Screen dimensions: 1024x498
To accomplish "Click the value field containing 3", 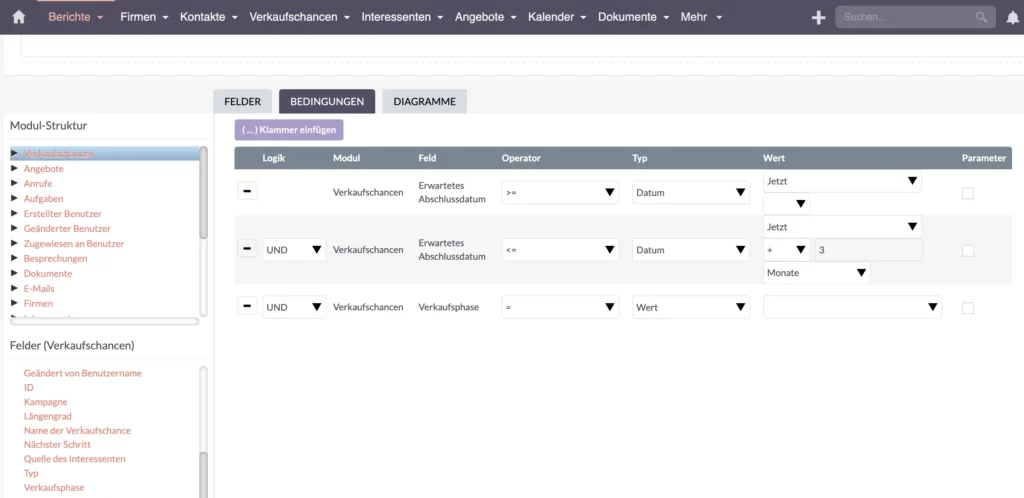I will click(867, 250).
